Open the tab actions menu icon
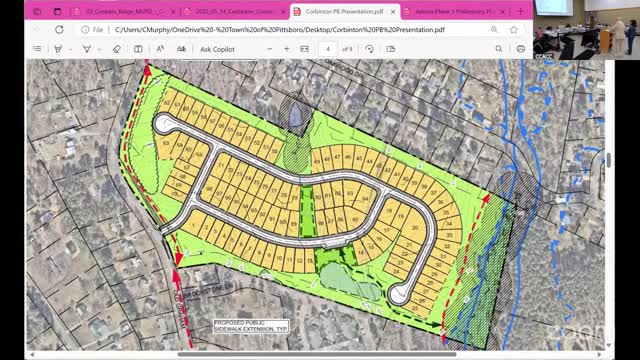The width and height of the screenshot is (640, 360). point(58,12)
